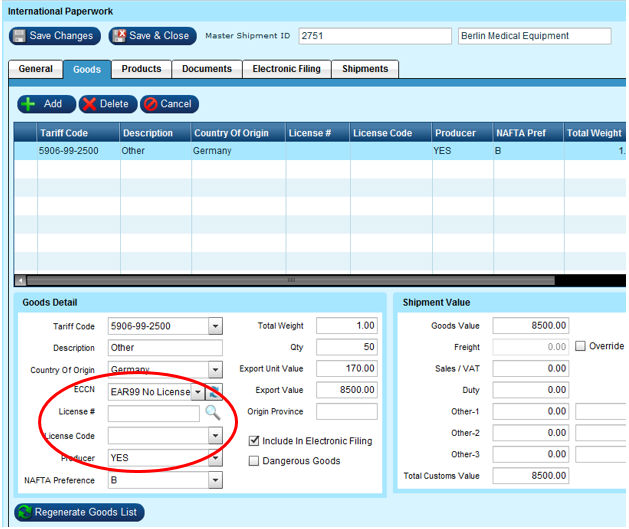Click the red Cancel circle icon
The height and width of the screenshot is (529, 629).
[150, 104]
